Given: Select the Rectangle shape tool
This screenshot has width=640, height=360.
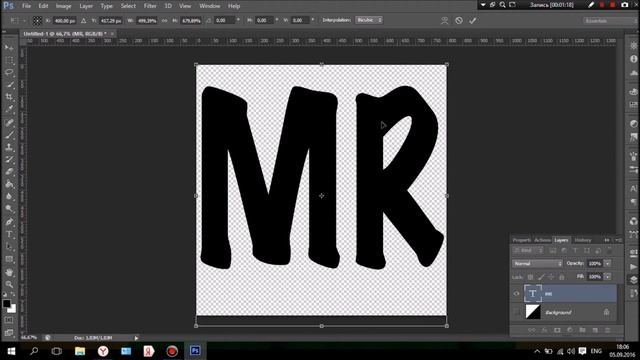Looking at the screenshot, I should tap(9, 259).
